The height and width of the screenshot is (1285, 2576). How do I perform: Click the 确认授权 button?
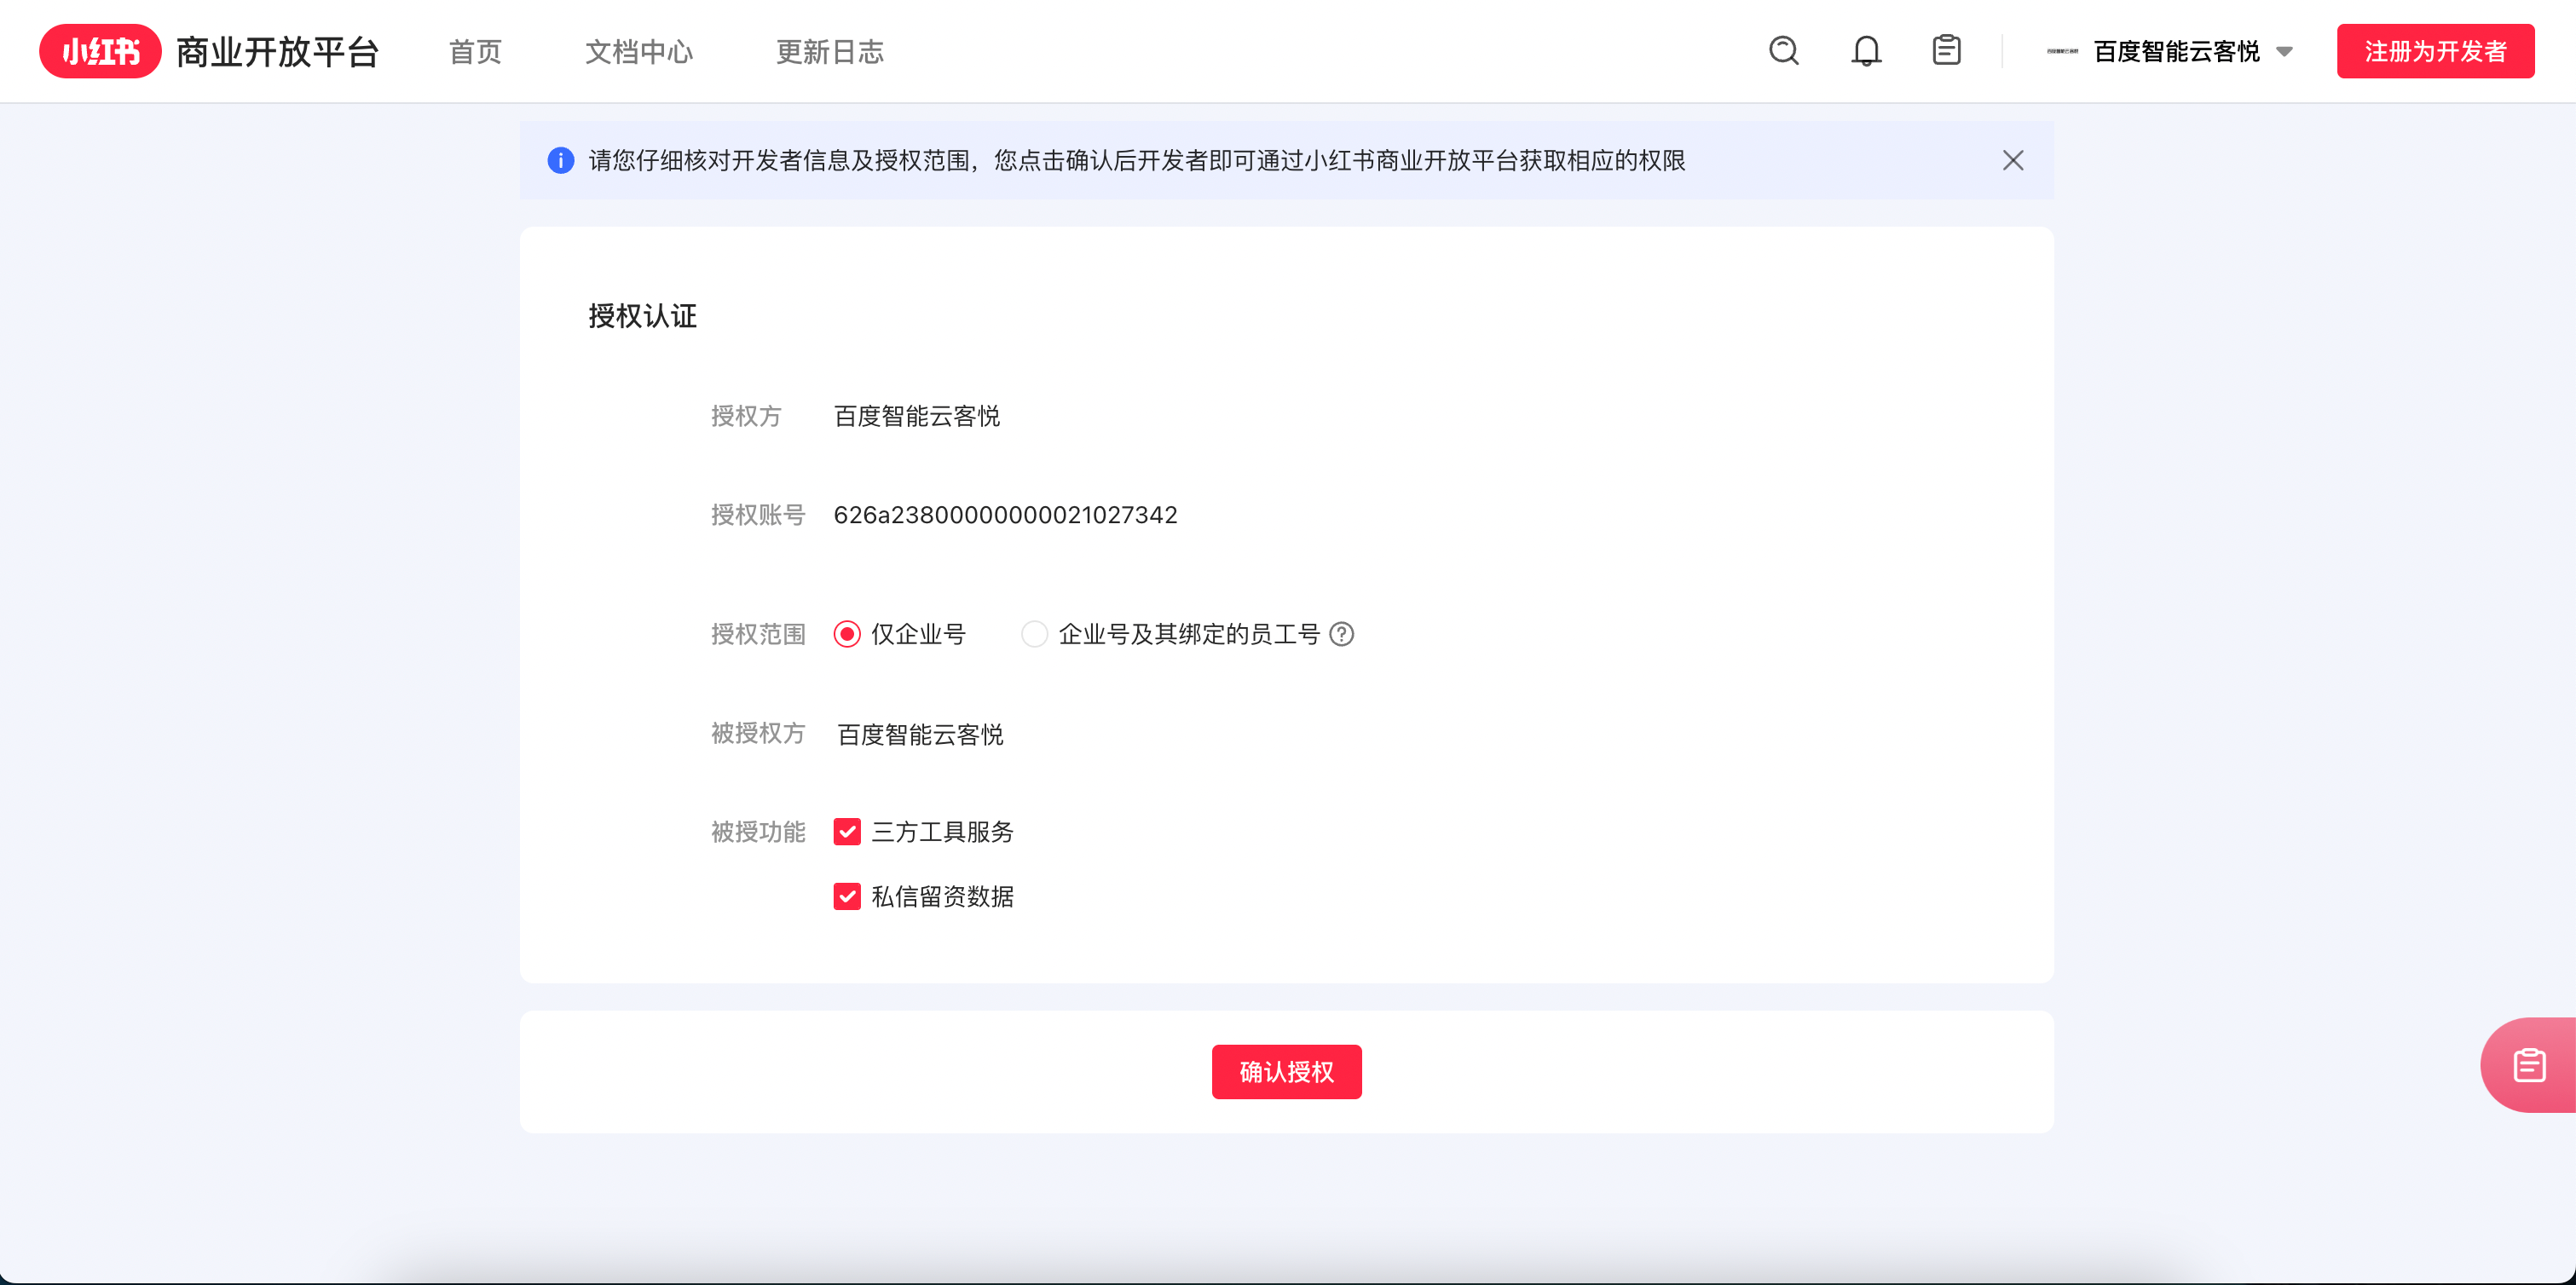click(1286, 1071)
